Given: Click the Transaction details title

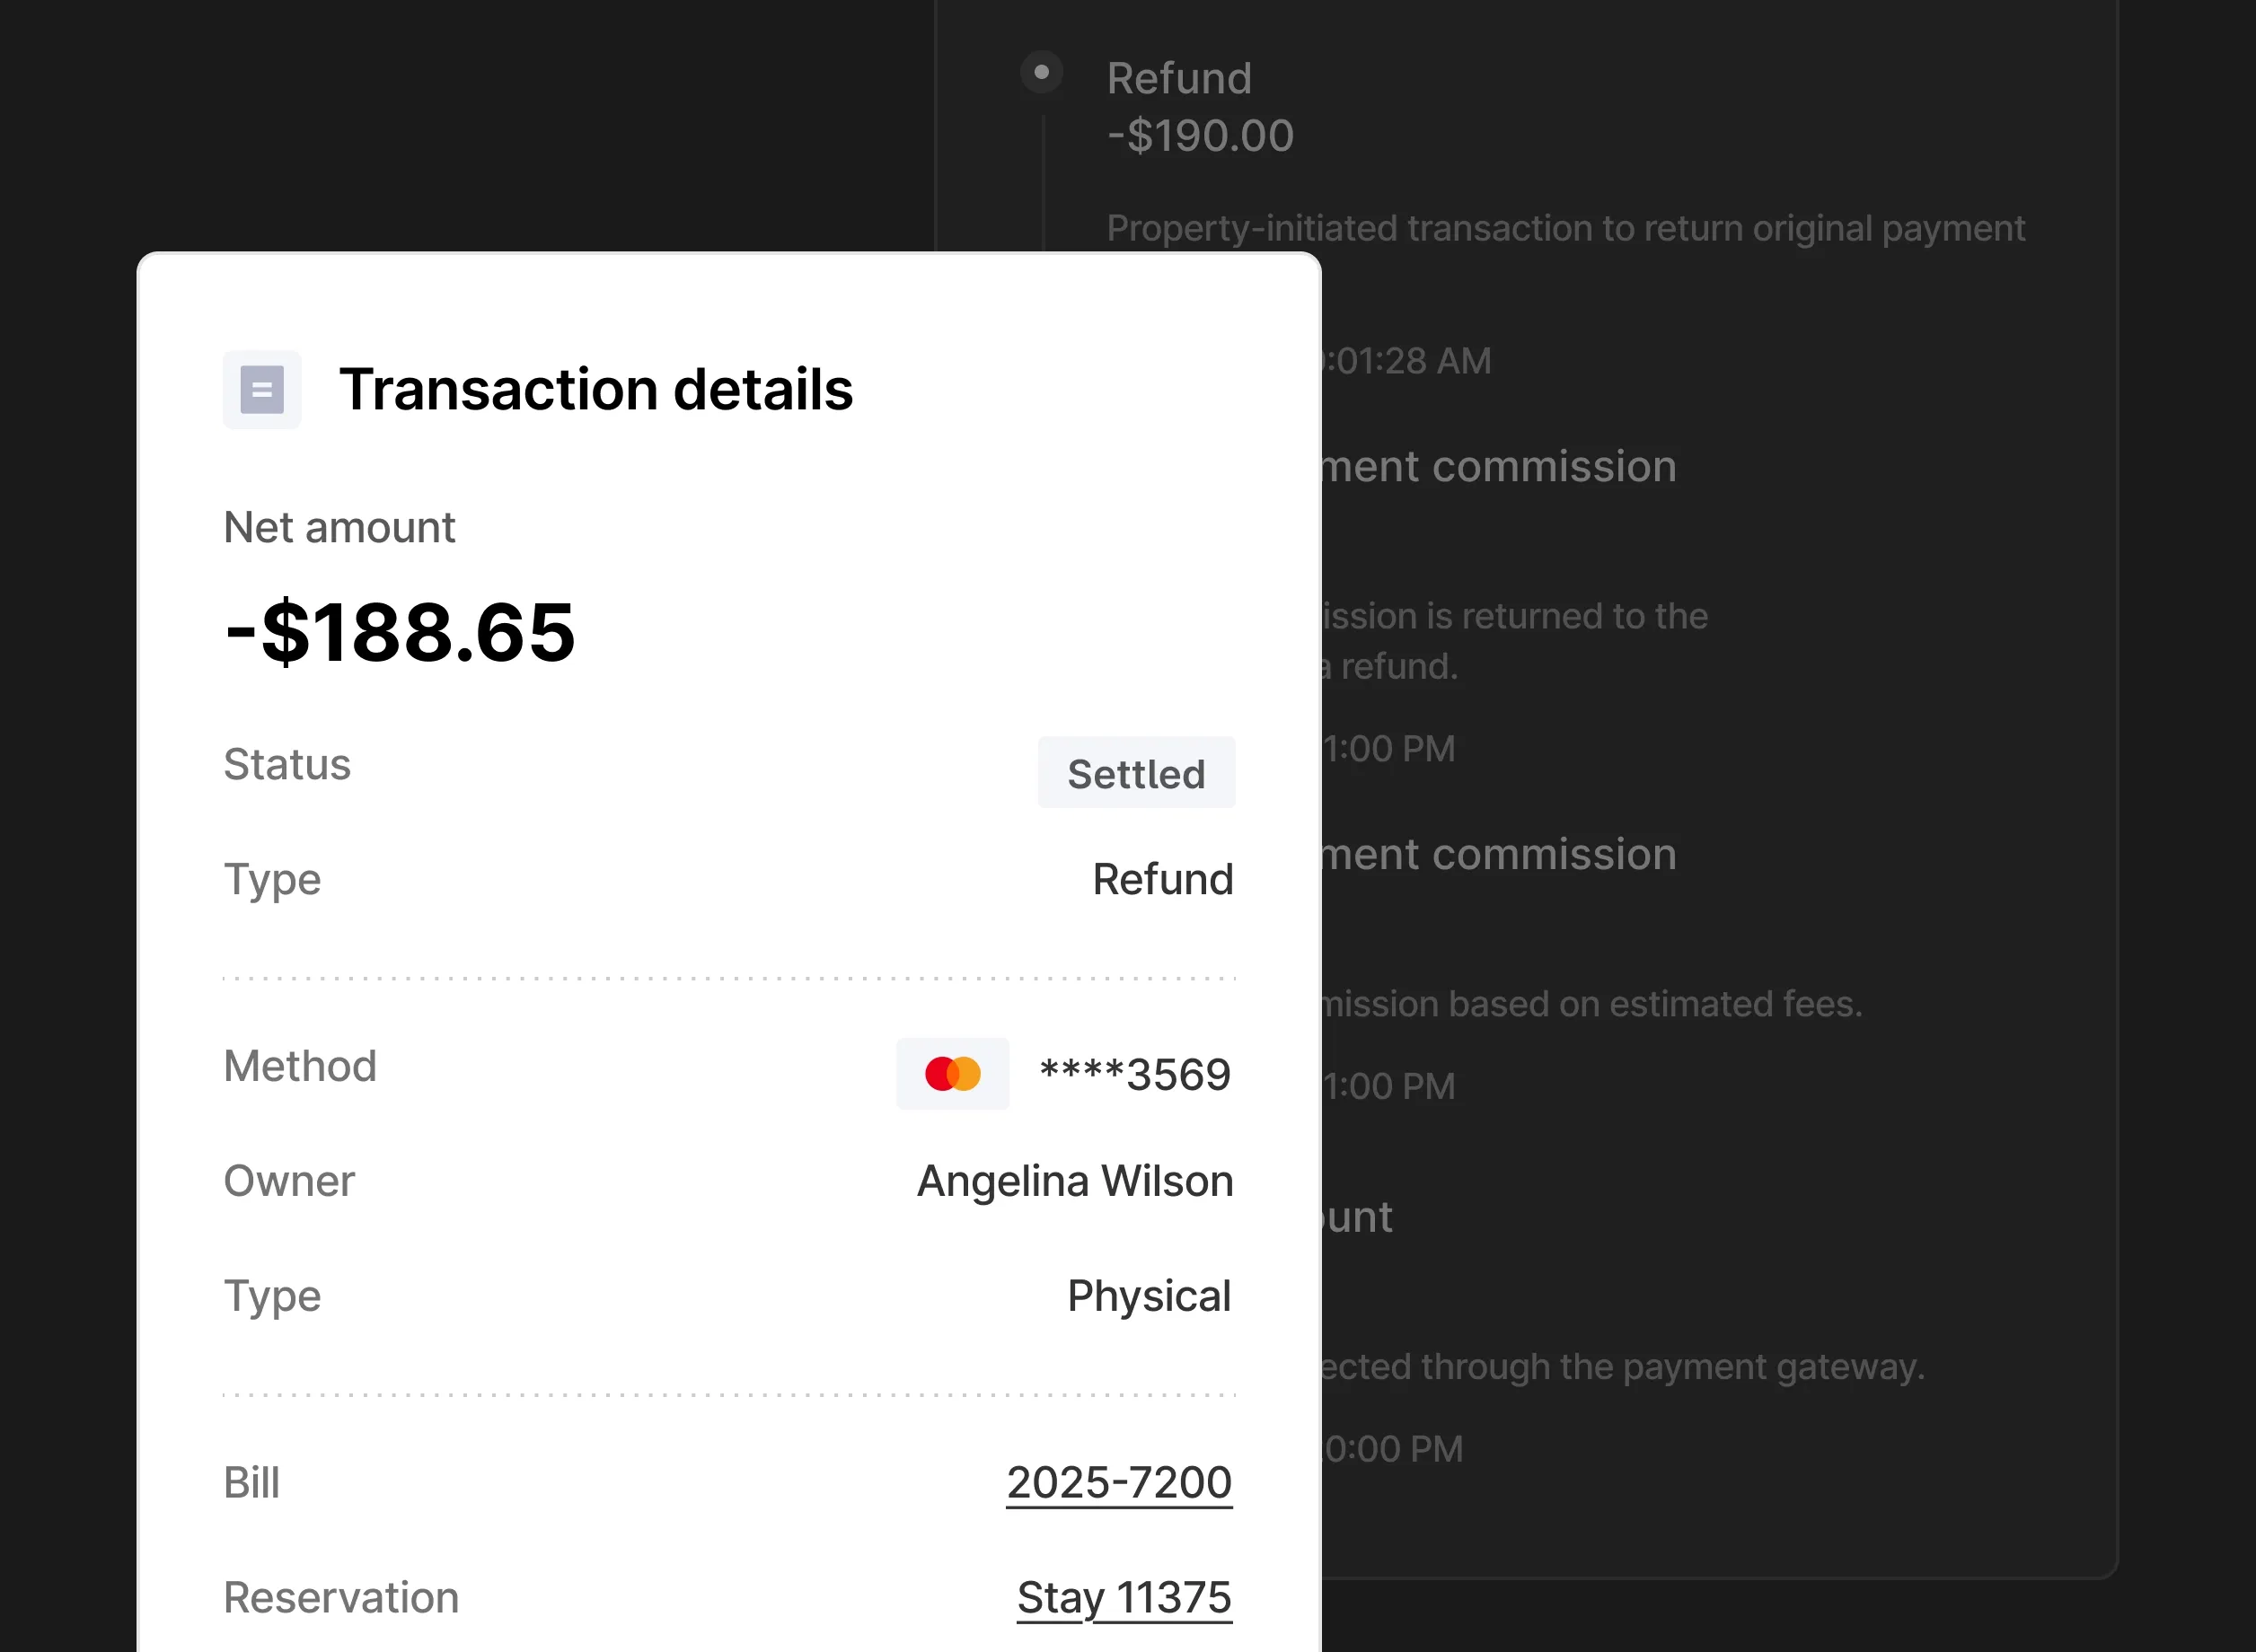Looking at the screenshot, I should click(x=596, y=390).
